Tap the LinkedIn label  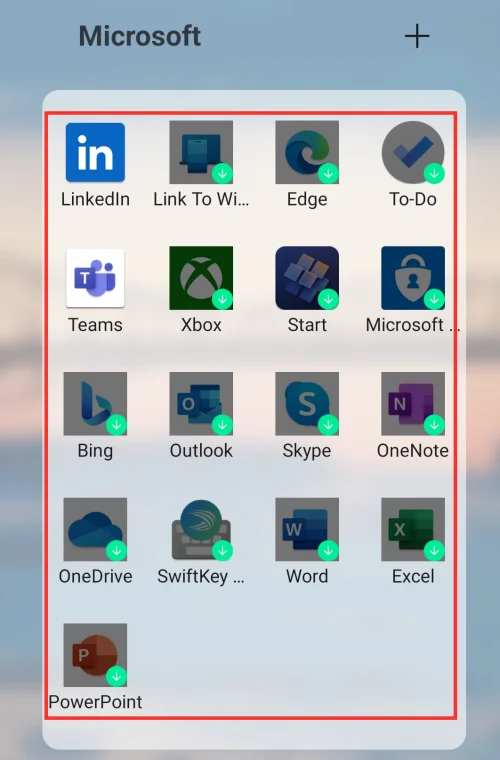95,199
